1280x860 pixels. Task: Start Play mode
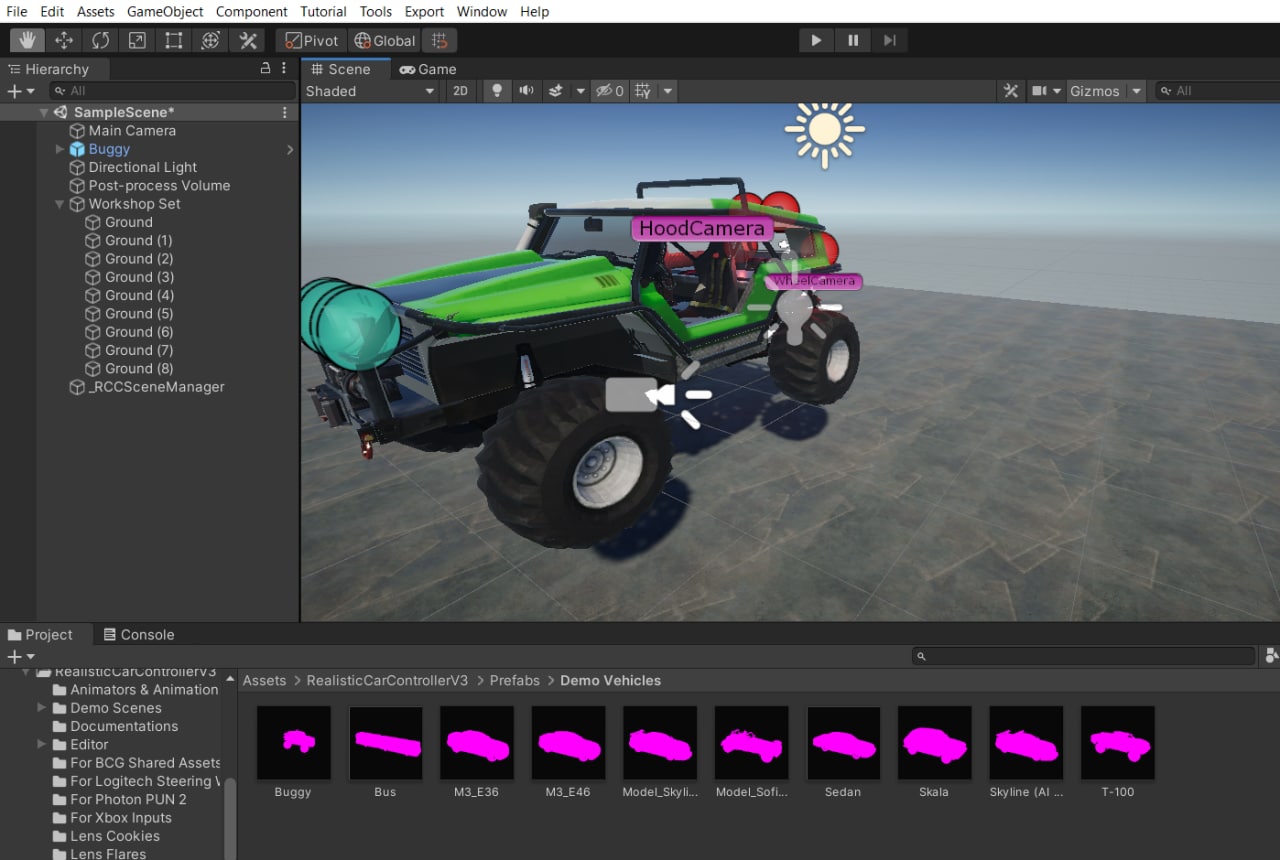tap(816, 41)
